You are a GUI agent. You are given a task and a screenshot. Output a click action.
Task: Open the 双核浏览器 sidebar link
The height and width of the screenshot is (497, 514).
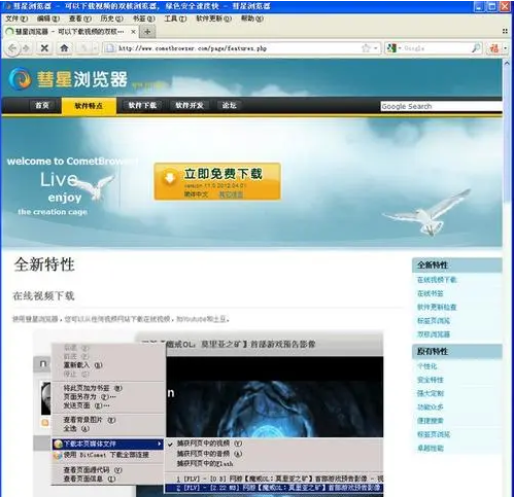pyautogui.click(x=433, y=334)
